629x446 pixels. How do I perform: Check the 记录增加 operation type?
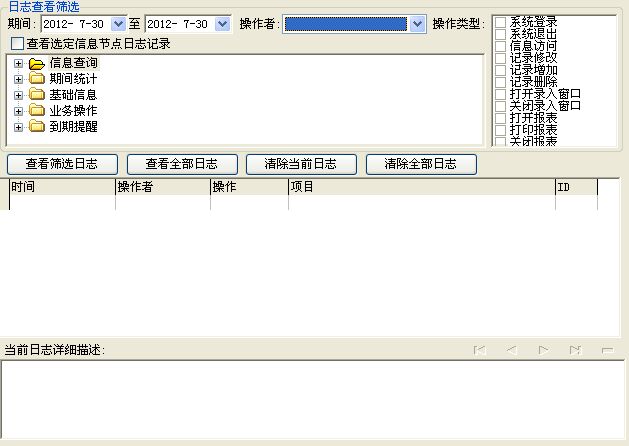click(501, 70)
